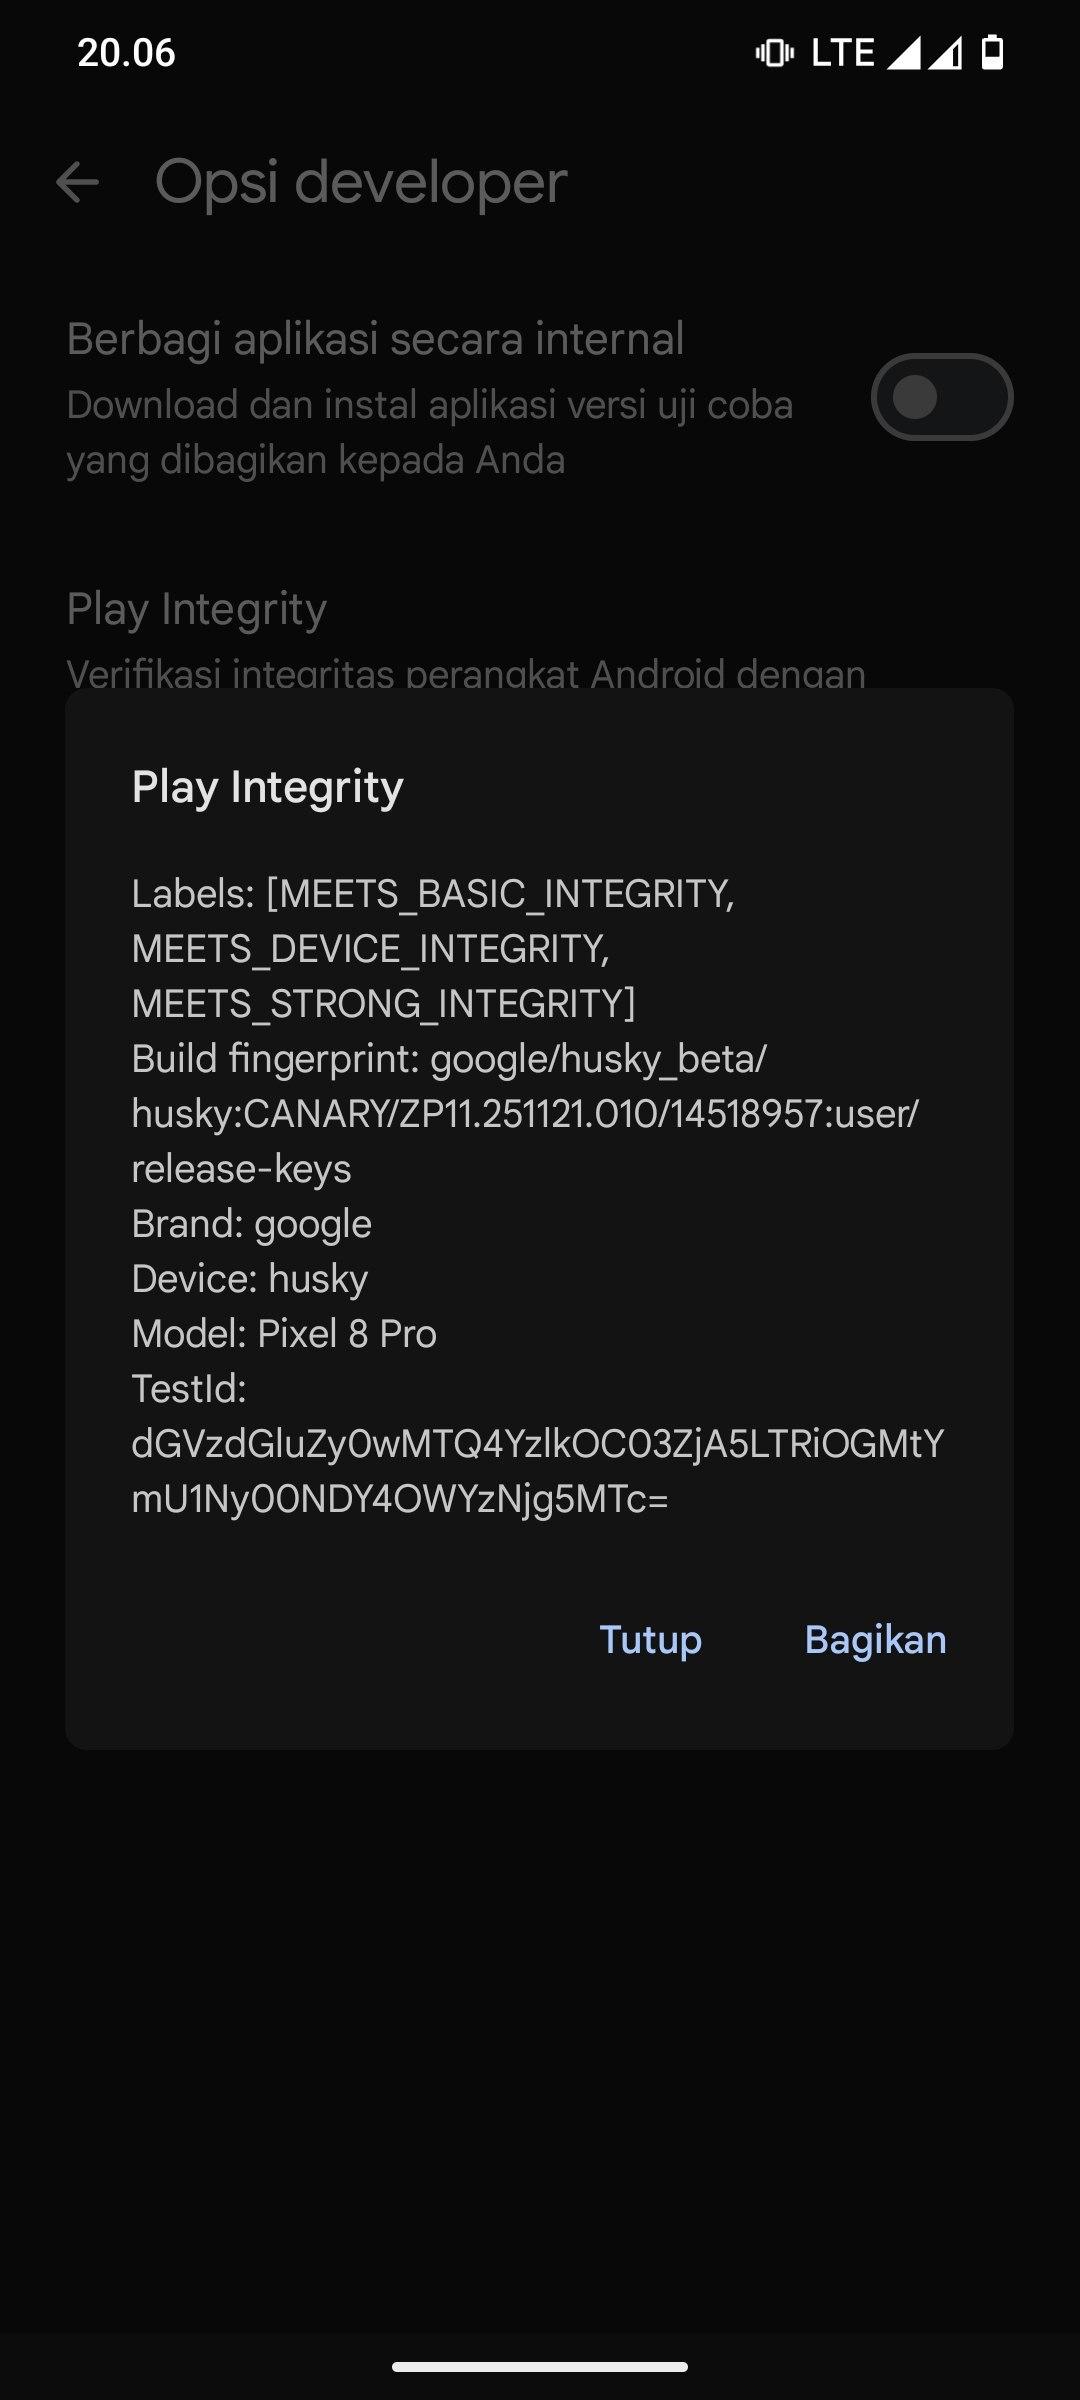Screen dimensions: 1080x2400
Task: Tap the Play Integrity setting behind the dialog
Action: click(197, 610)
